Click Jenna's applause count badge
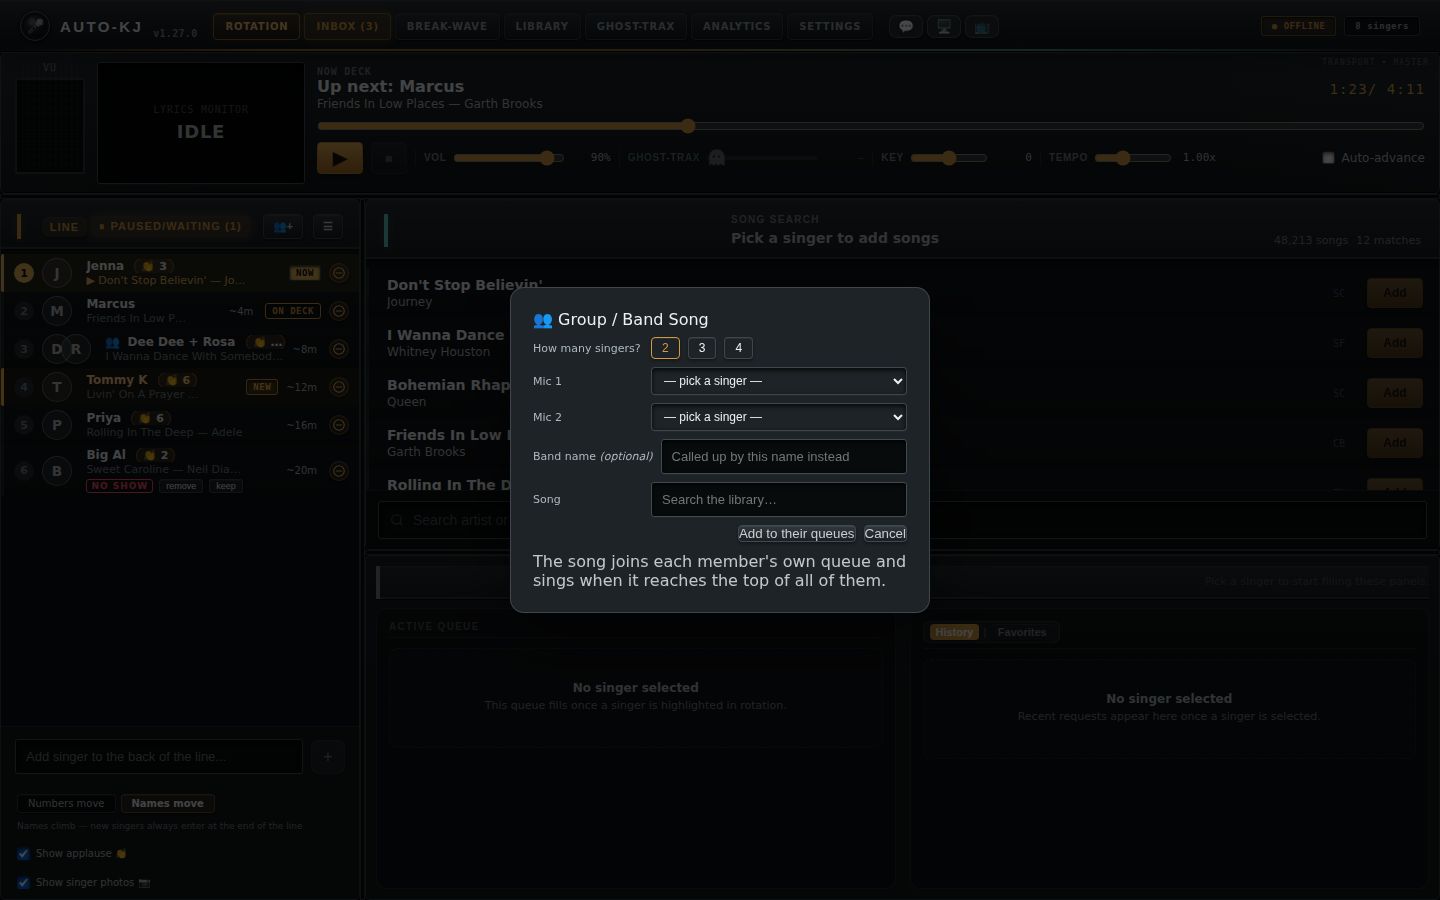The width and height of the screenshot is (1440, 900). [x=154, y=266]
